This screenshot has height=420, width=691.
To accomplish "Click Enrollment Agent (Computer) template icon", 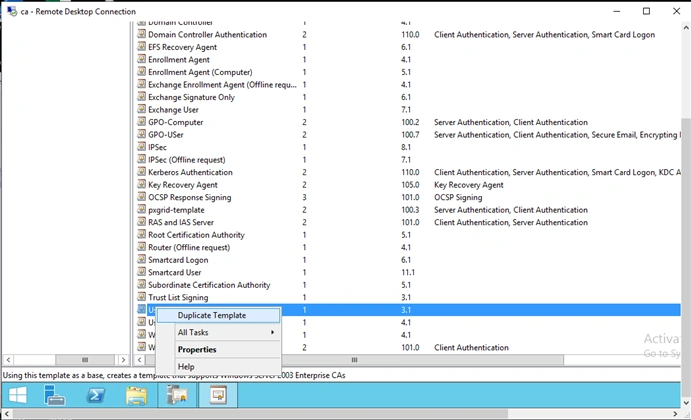I will tap(141, 71).
